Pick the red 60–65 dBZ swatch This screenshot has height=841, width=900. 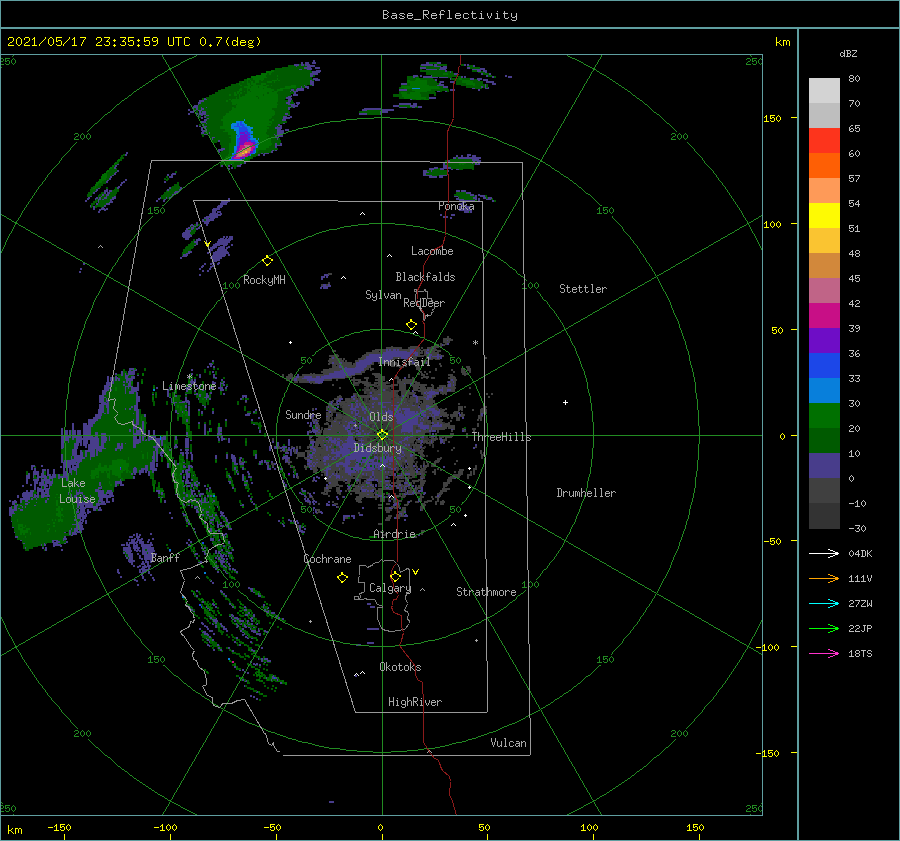pyautogui.click(x=824, y=141)
